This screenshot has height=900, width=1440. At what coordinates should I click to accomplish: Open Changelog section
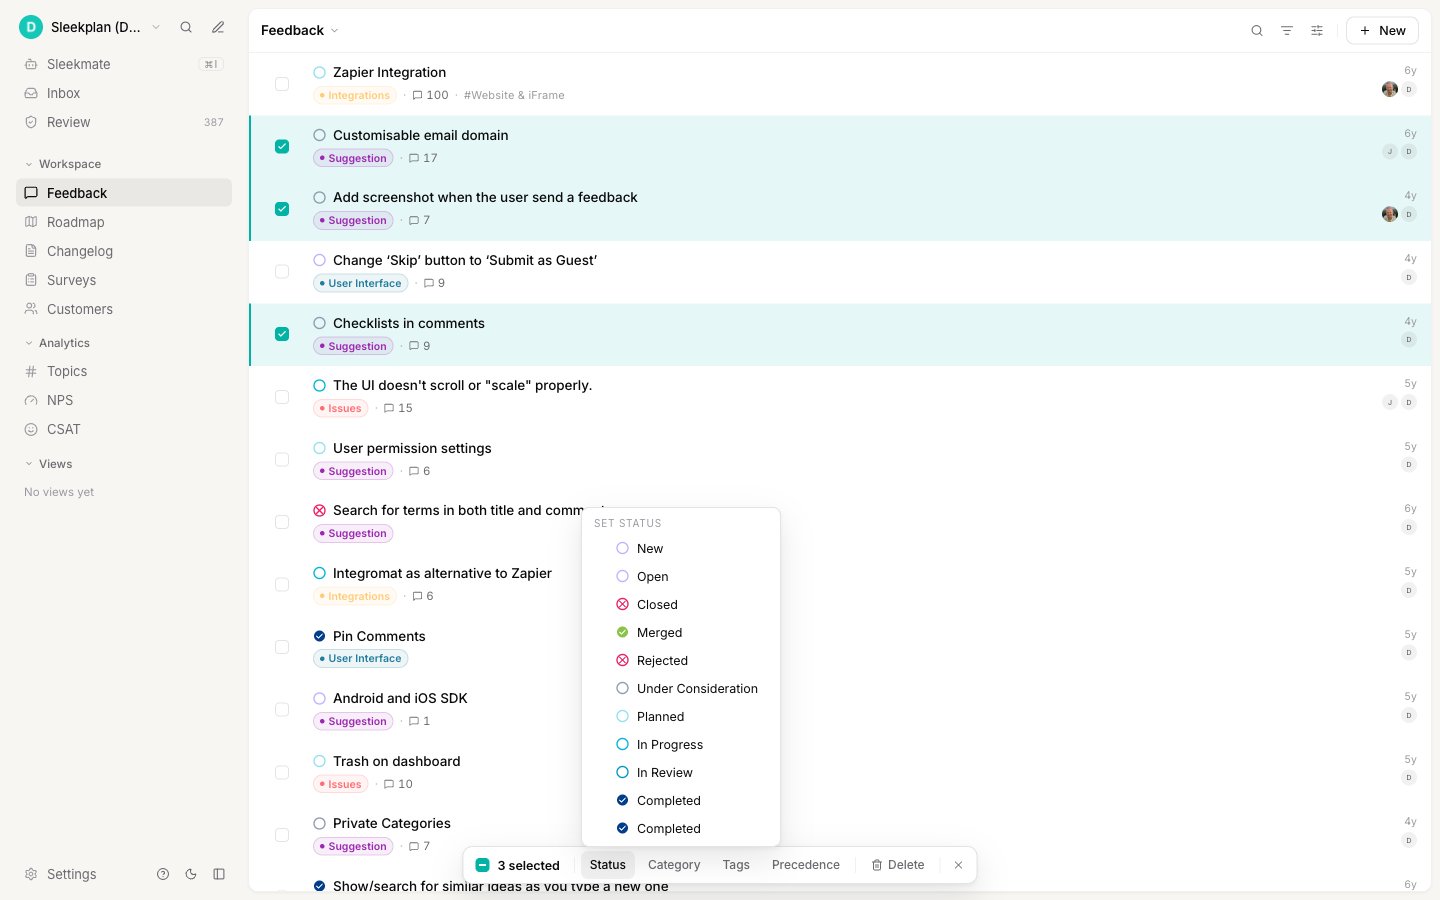(124, 251)
